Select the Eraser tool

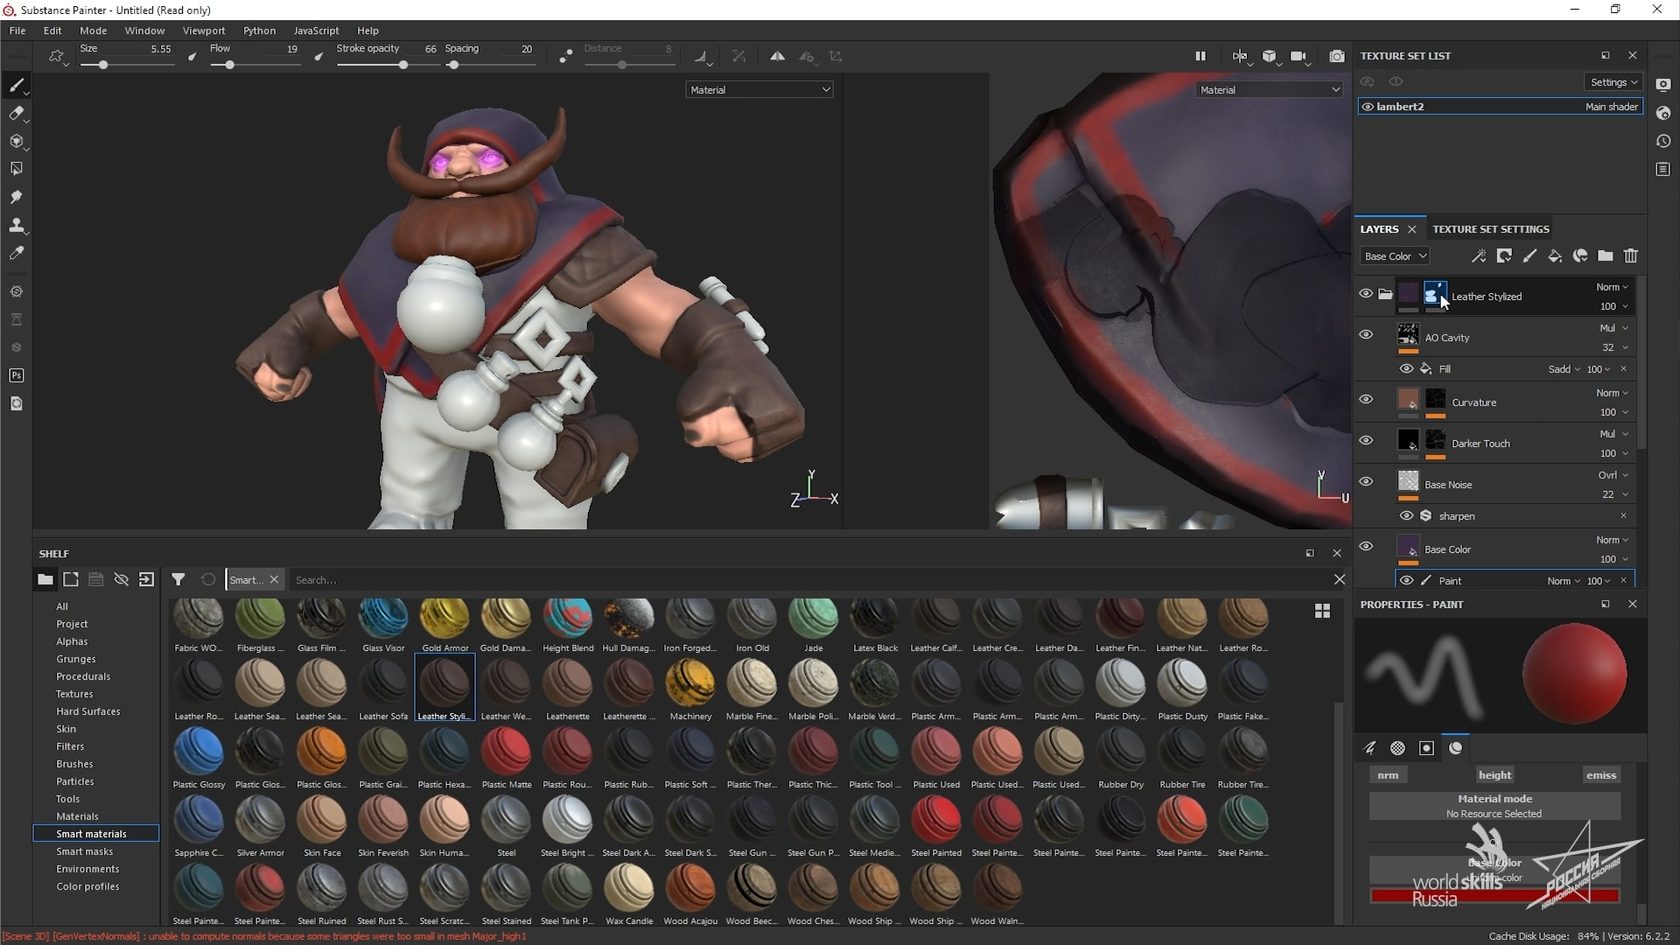tap(16, 113)
